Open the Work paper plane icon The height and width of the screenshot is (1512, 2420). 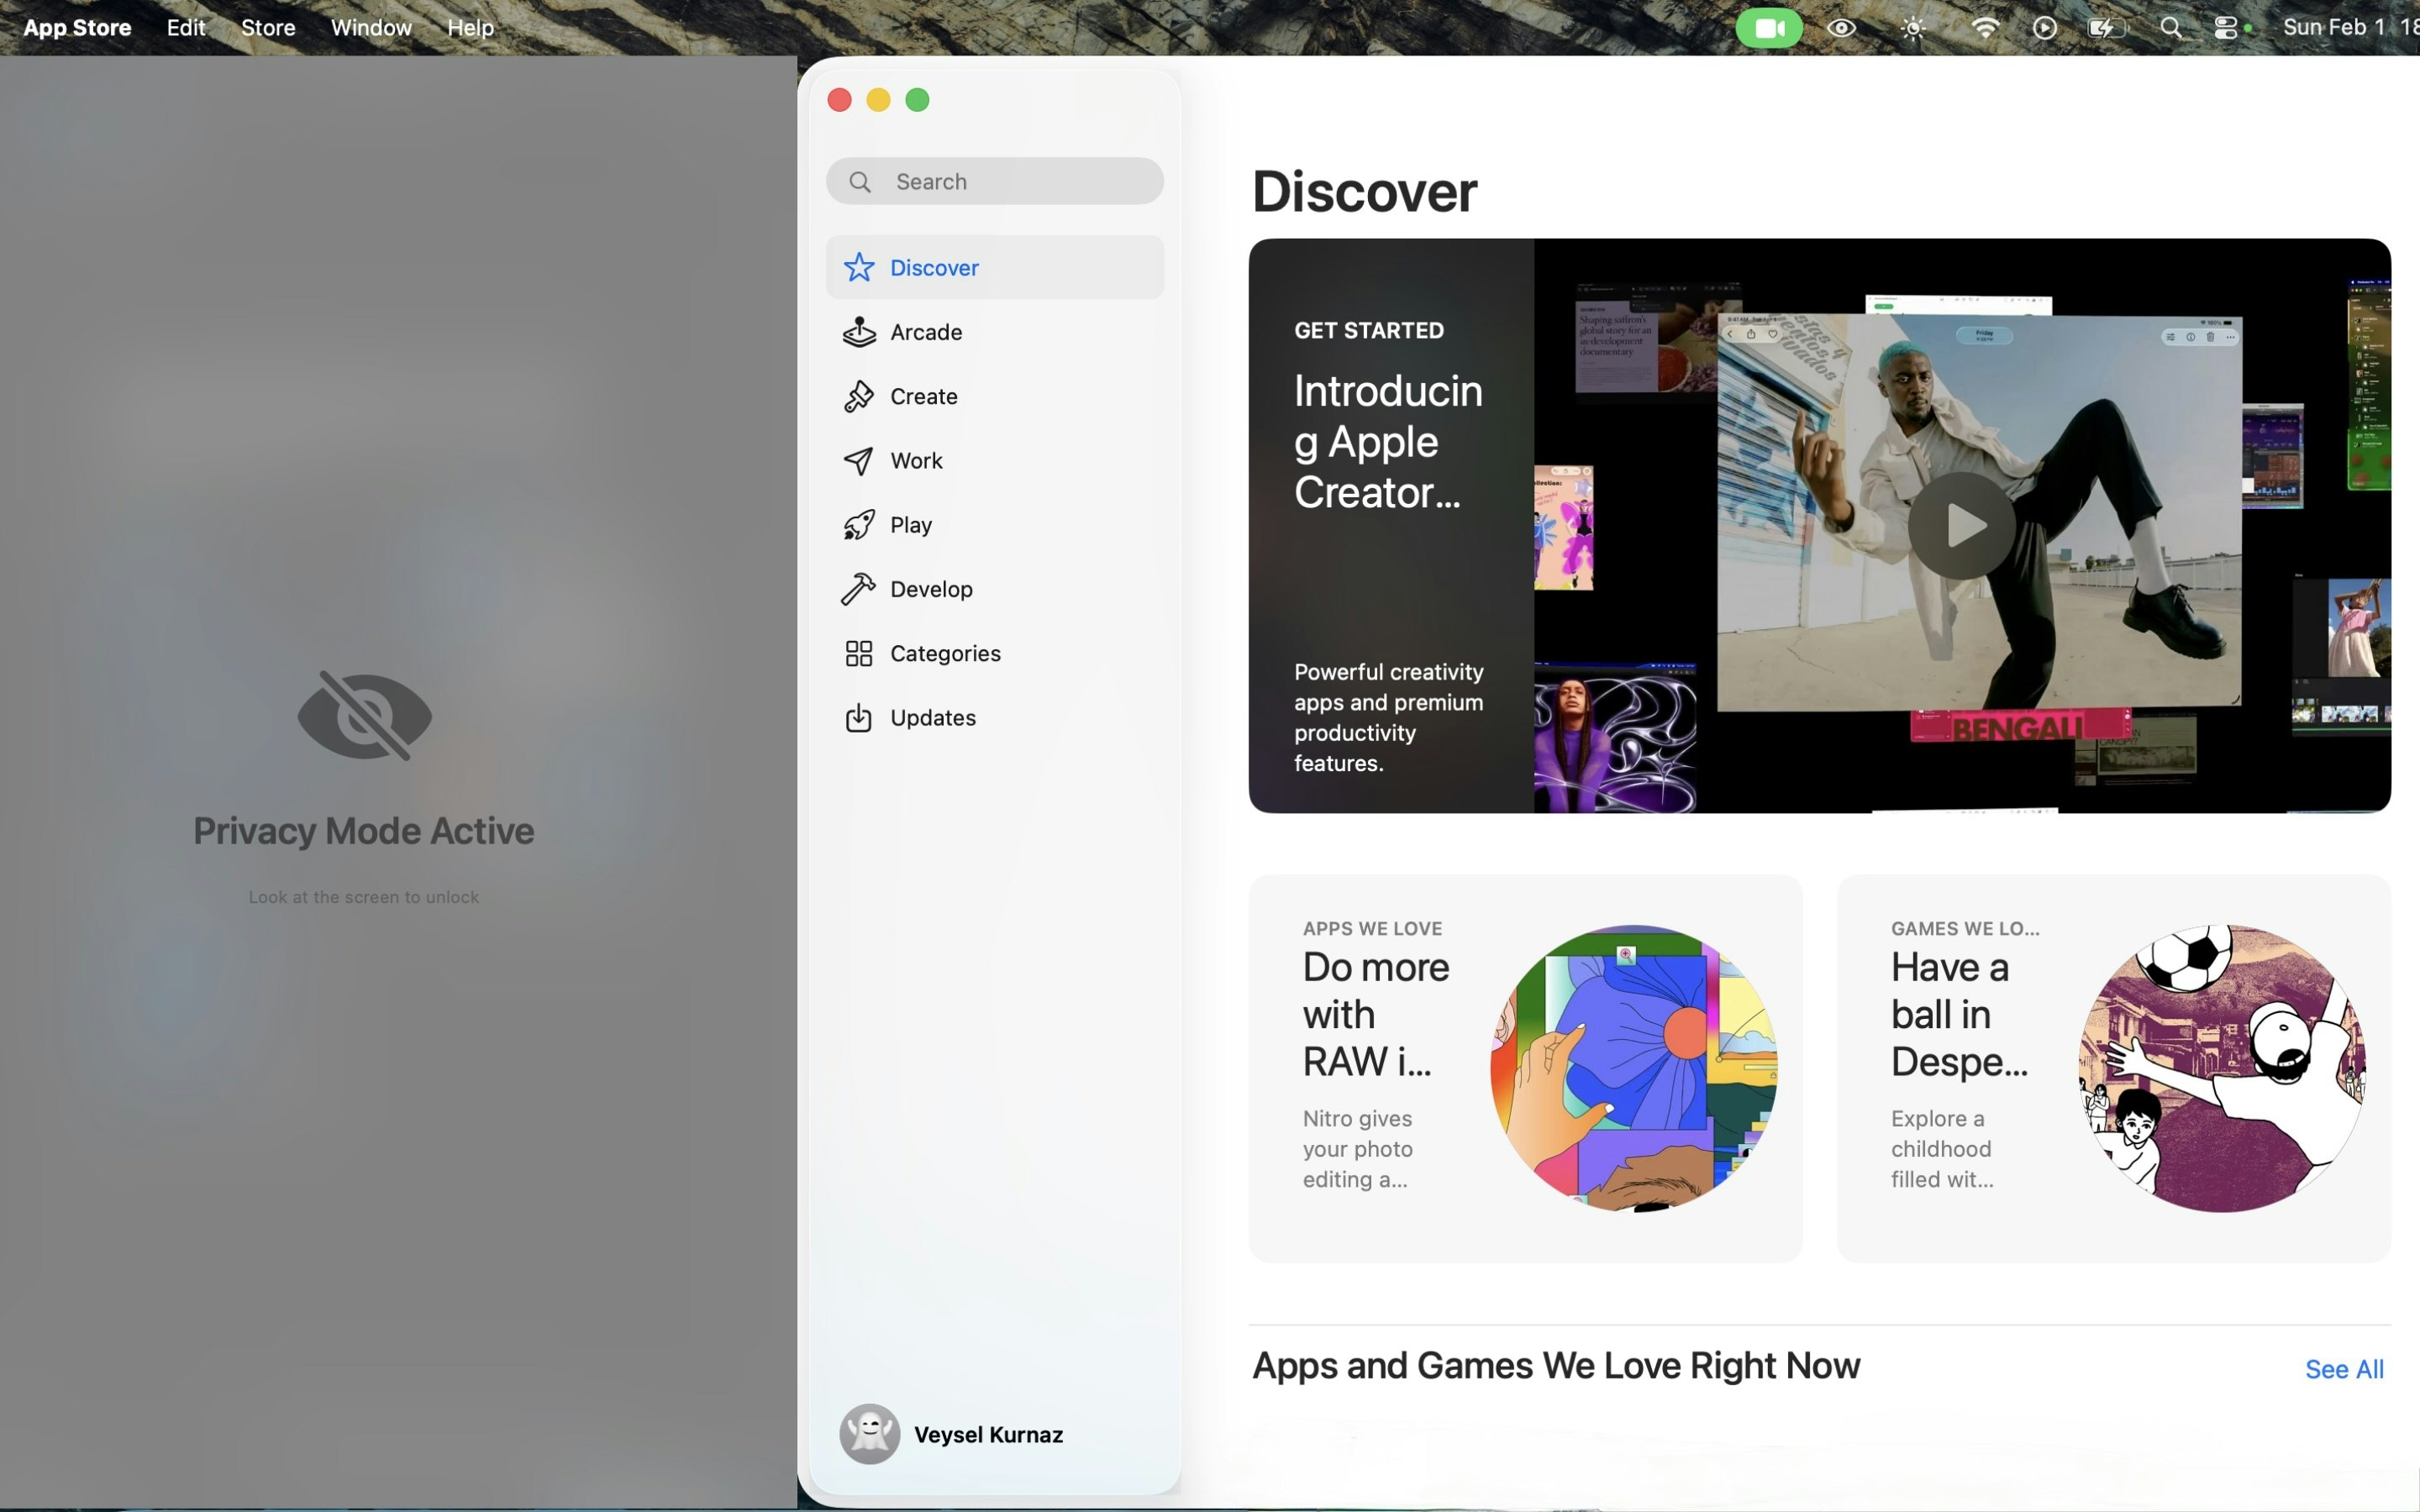858,461
